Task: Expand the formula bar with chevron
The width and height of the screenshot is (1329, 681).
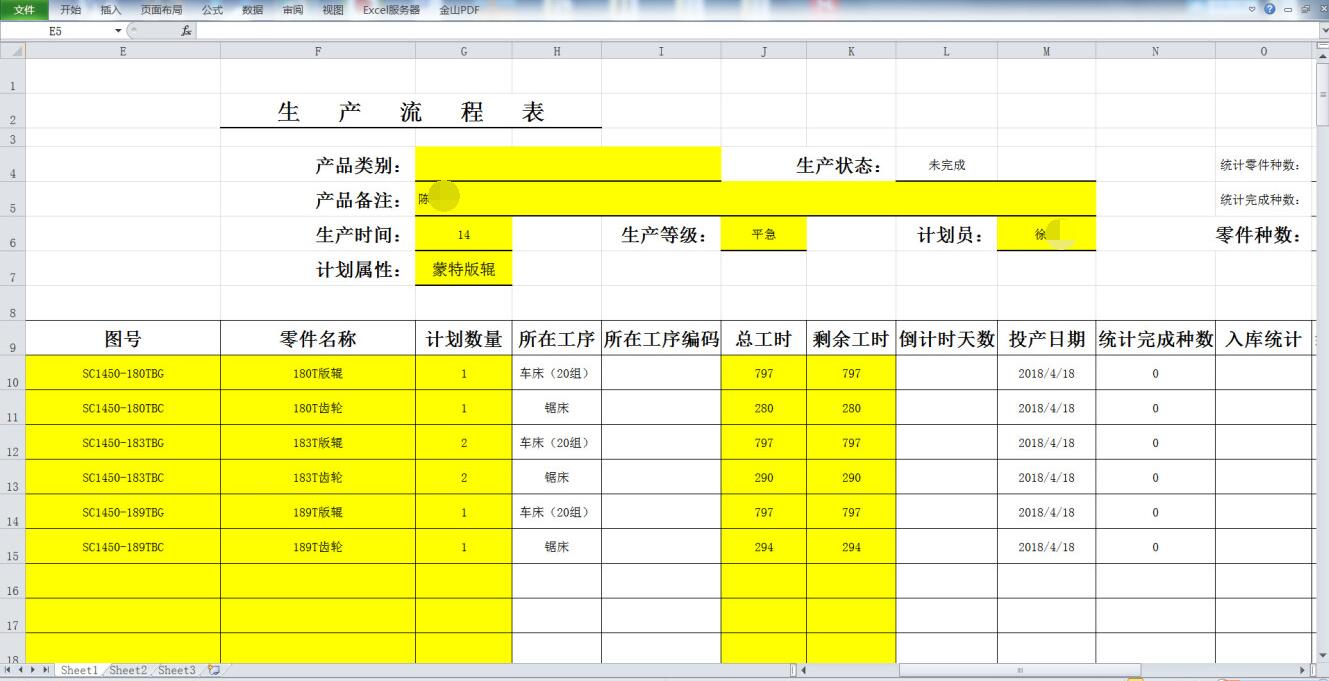Action: click(1323, 31)
